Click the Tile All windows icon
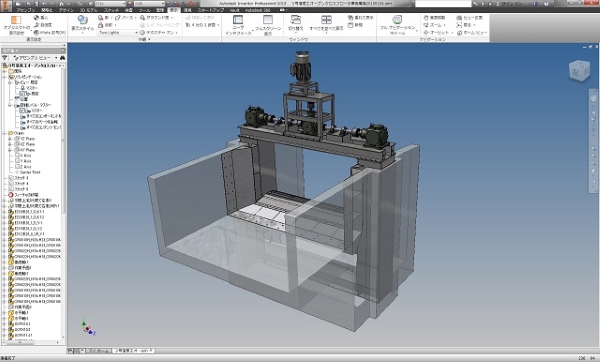Image resolution: width=600 pixels, height=362 pixels. (x=326, y=20)
